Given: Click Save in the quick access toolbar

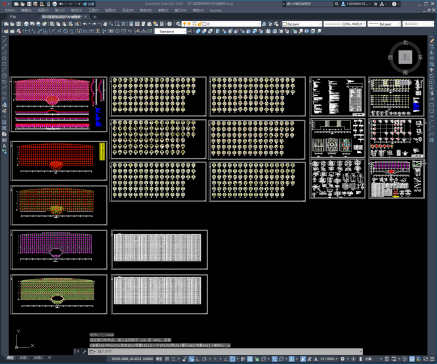Looking at the screenshot, I should point(29,4).
